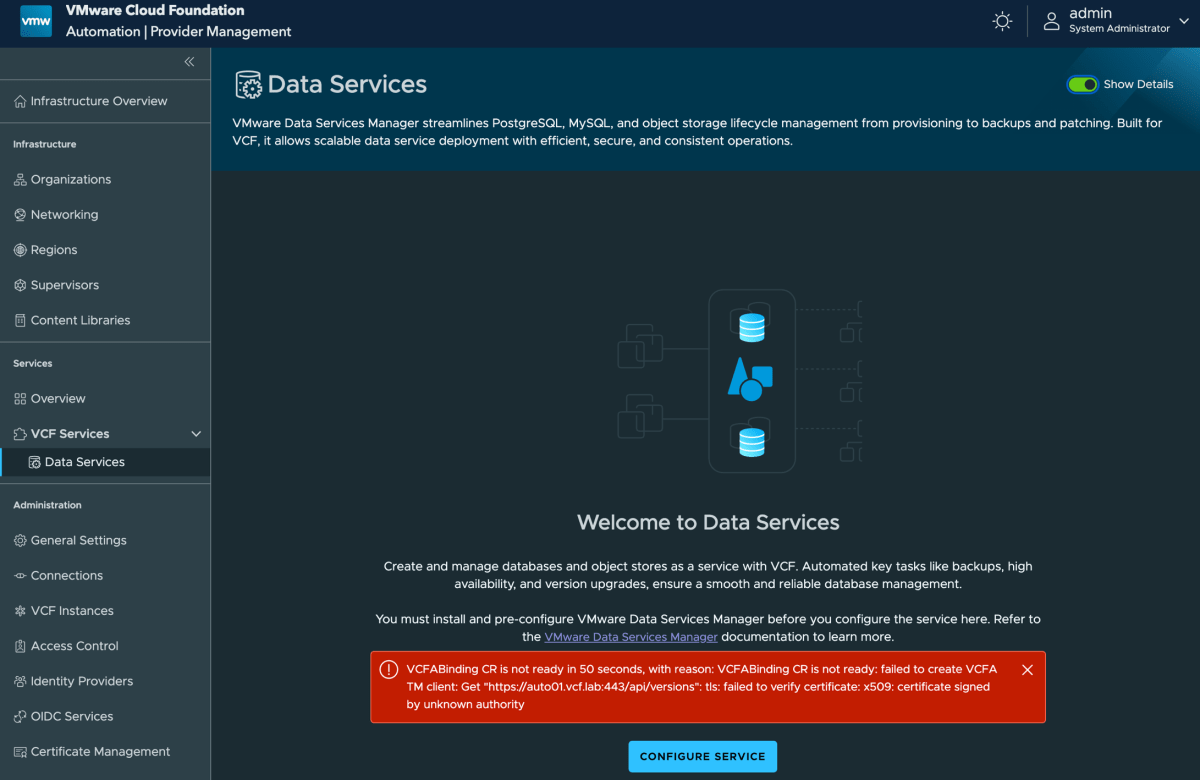Screen dimensions: 1200x780
Task: Open the OIDC Services icon
Action: (x=22, y=716)
